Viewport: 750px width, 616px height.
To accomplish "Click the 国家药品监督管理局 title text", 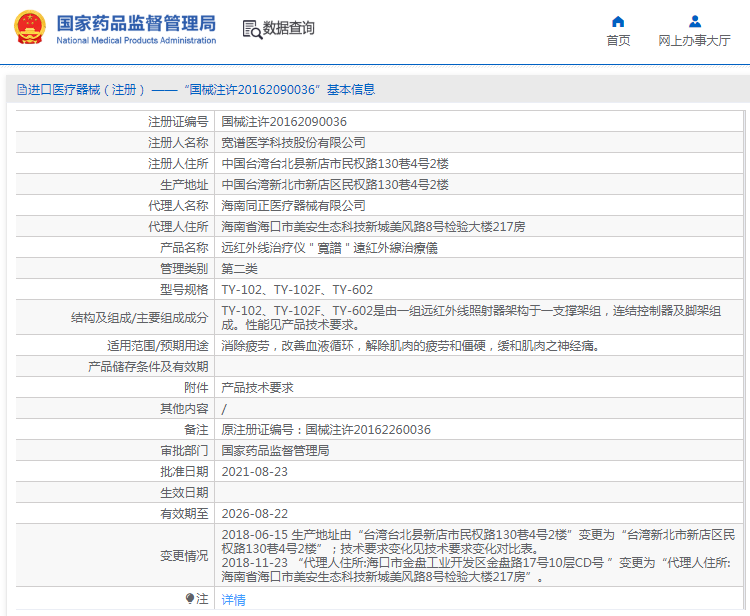I will [135, 22].
